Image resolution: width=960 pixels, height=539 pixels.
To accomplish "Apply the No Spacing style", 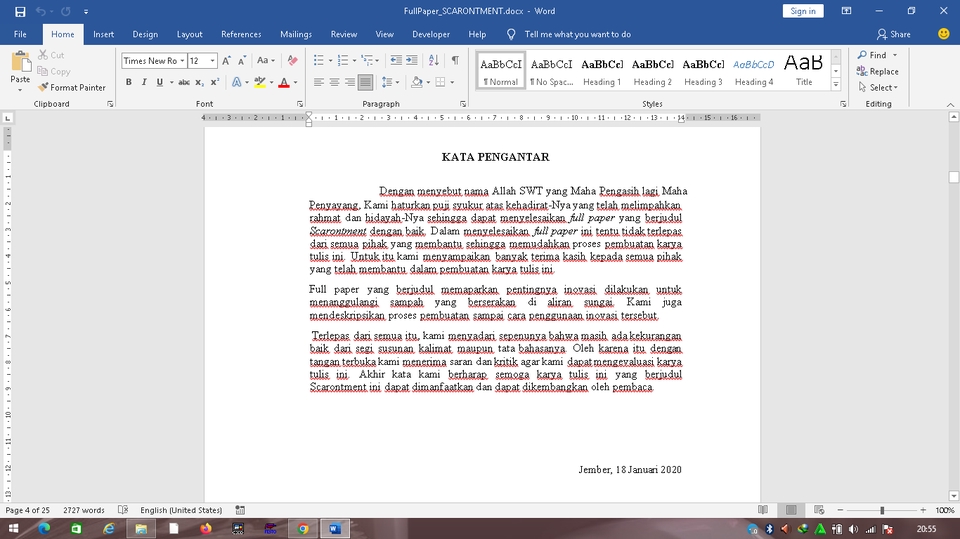I will tap(552, 70).
